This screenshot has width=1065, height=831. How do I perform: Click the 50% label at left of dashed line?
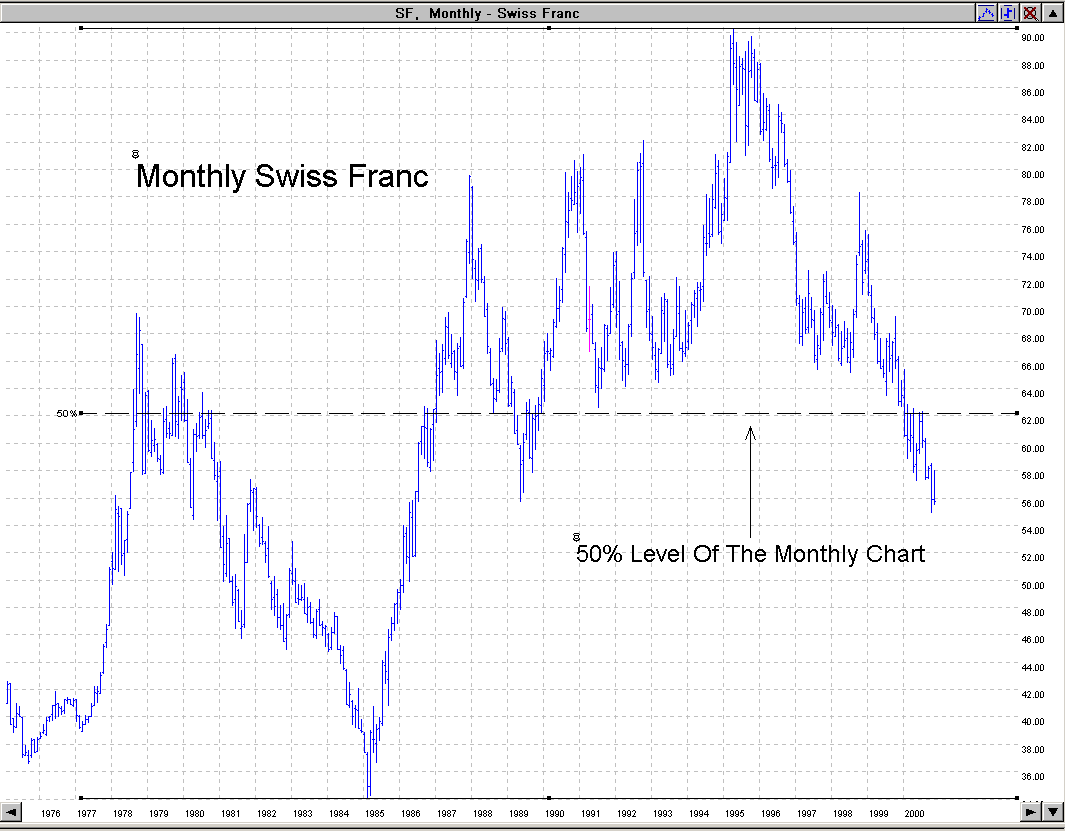(x=66, y=413)
